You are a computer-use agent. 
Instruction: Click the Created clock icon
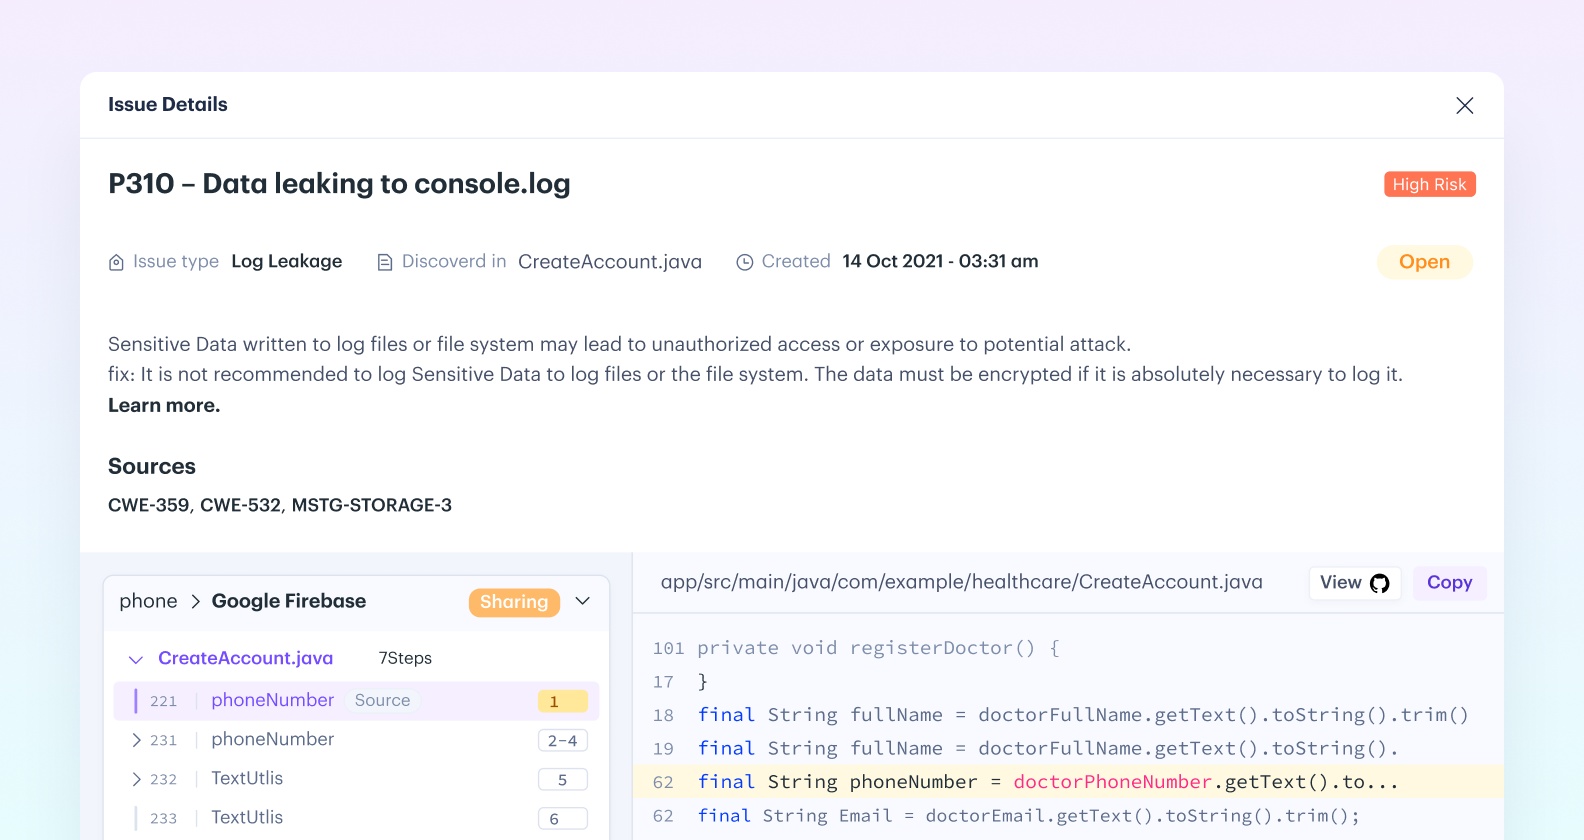point(745,263)
